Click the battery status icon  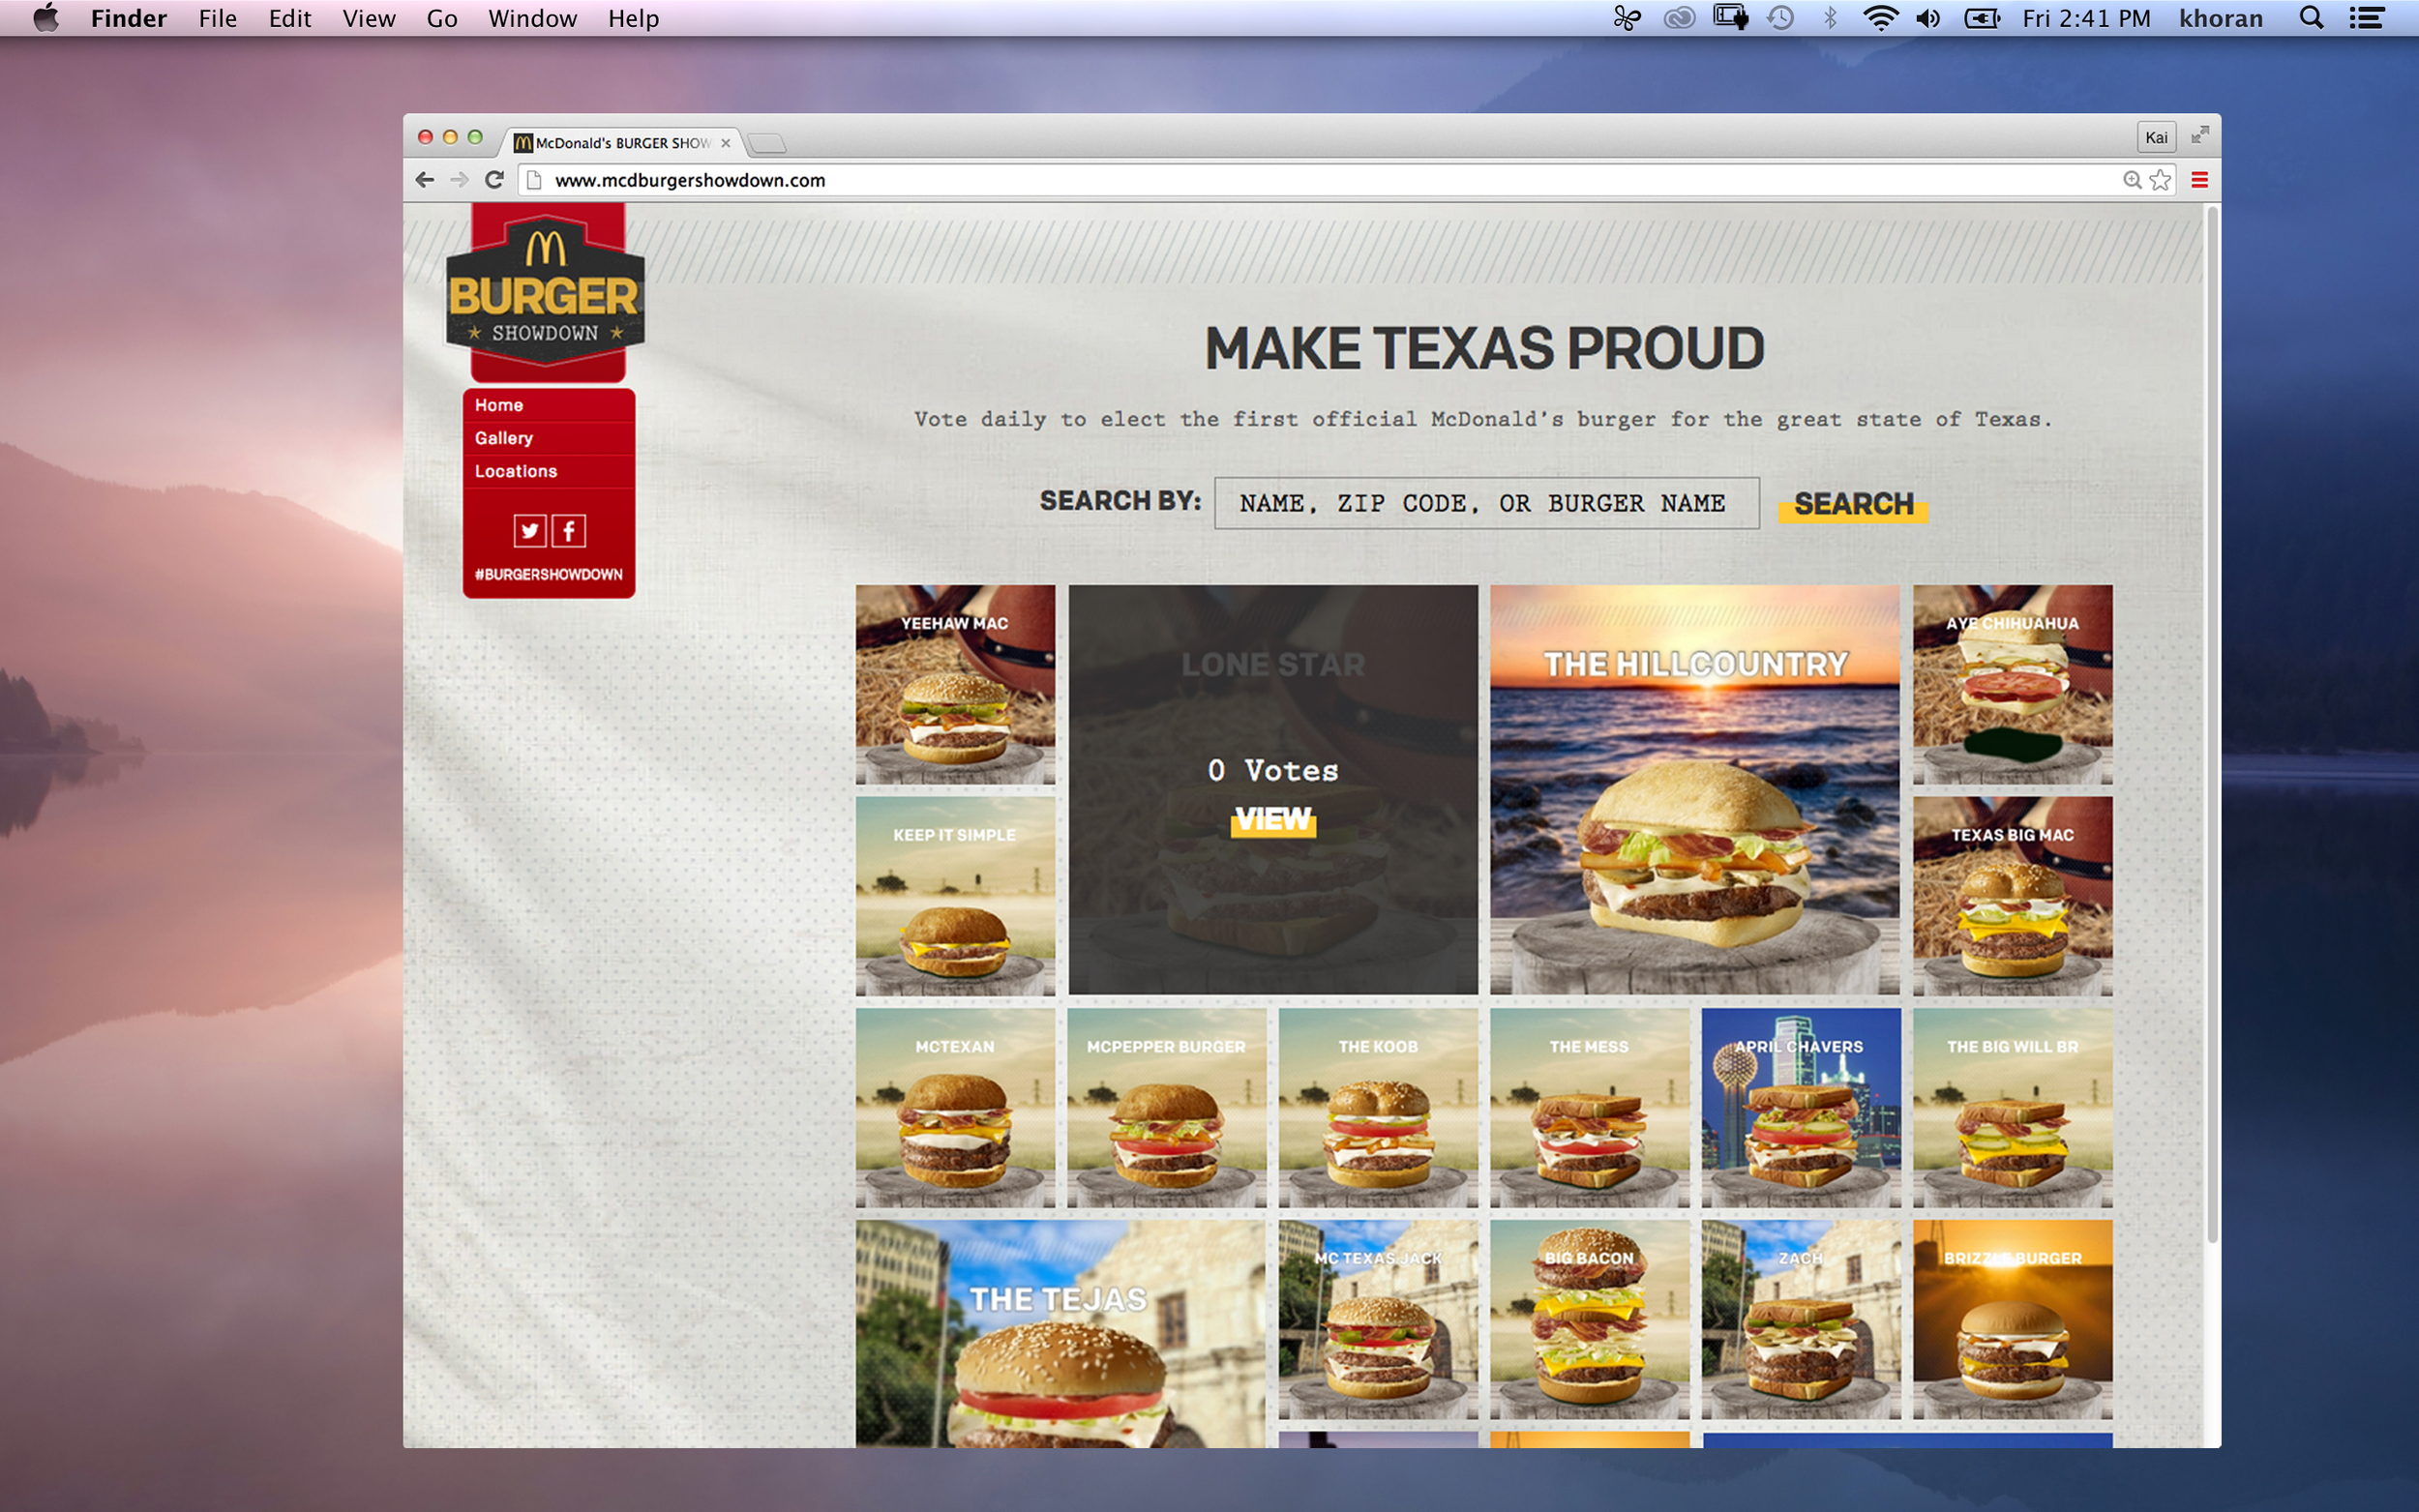click(x=1981, y=18)
